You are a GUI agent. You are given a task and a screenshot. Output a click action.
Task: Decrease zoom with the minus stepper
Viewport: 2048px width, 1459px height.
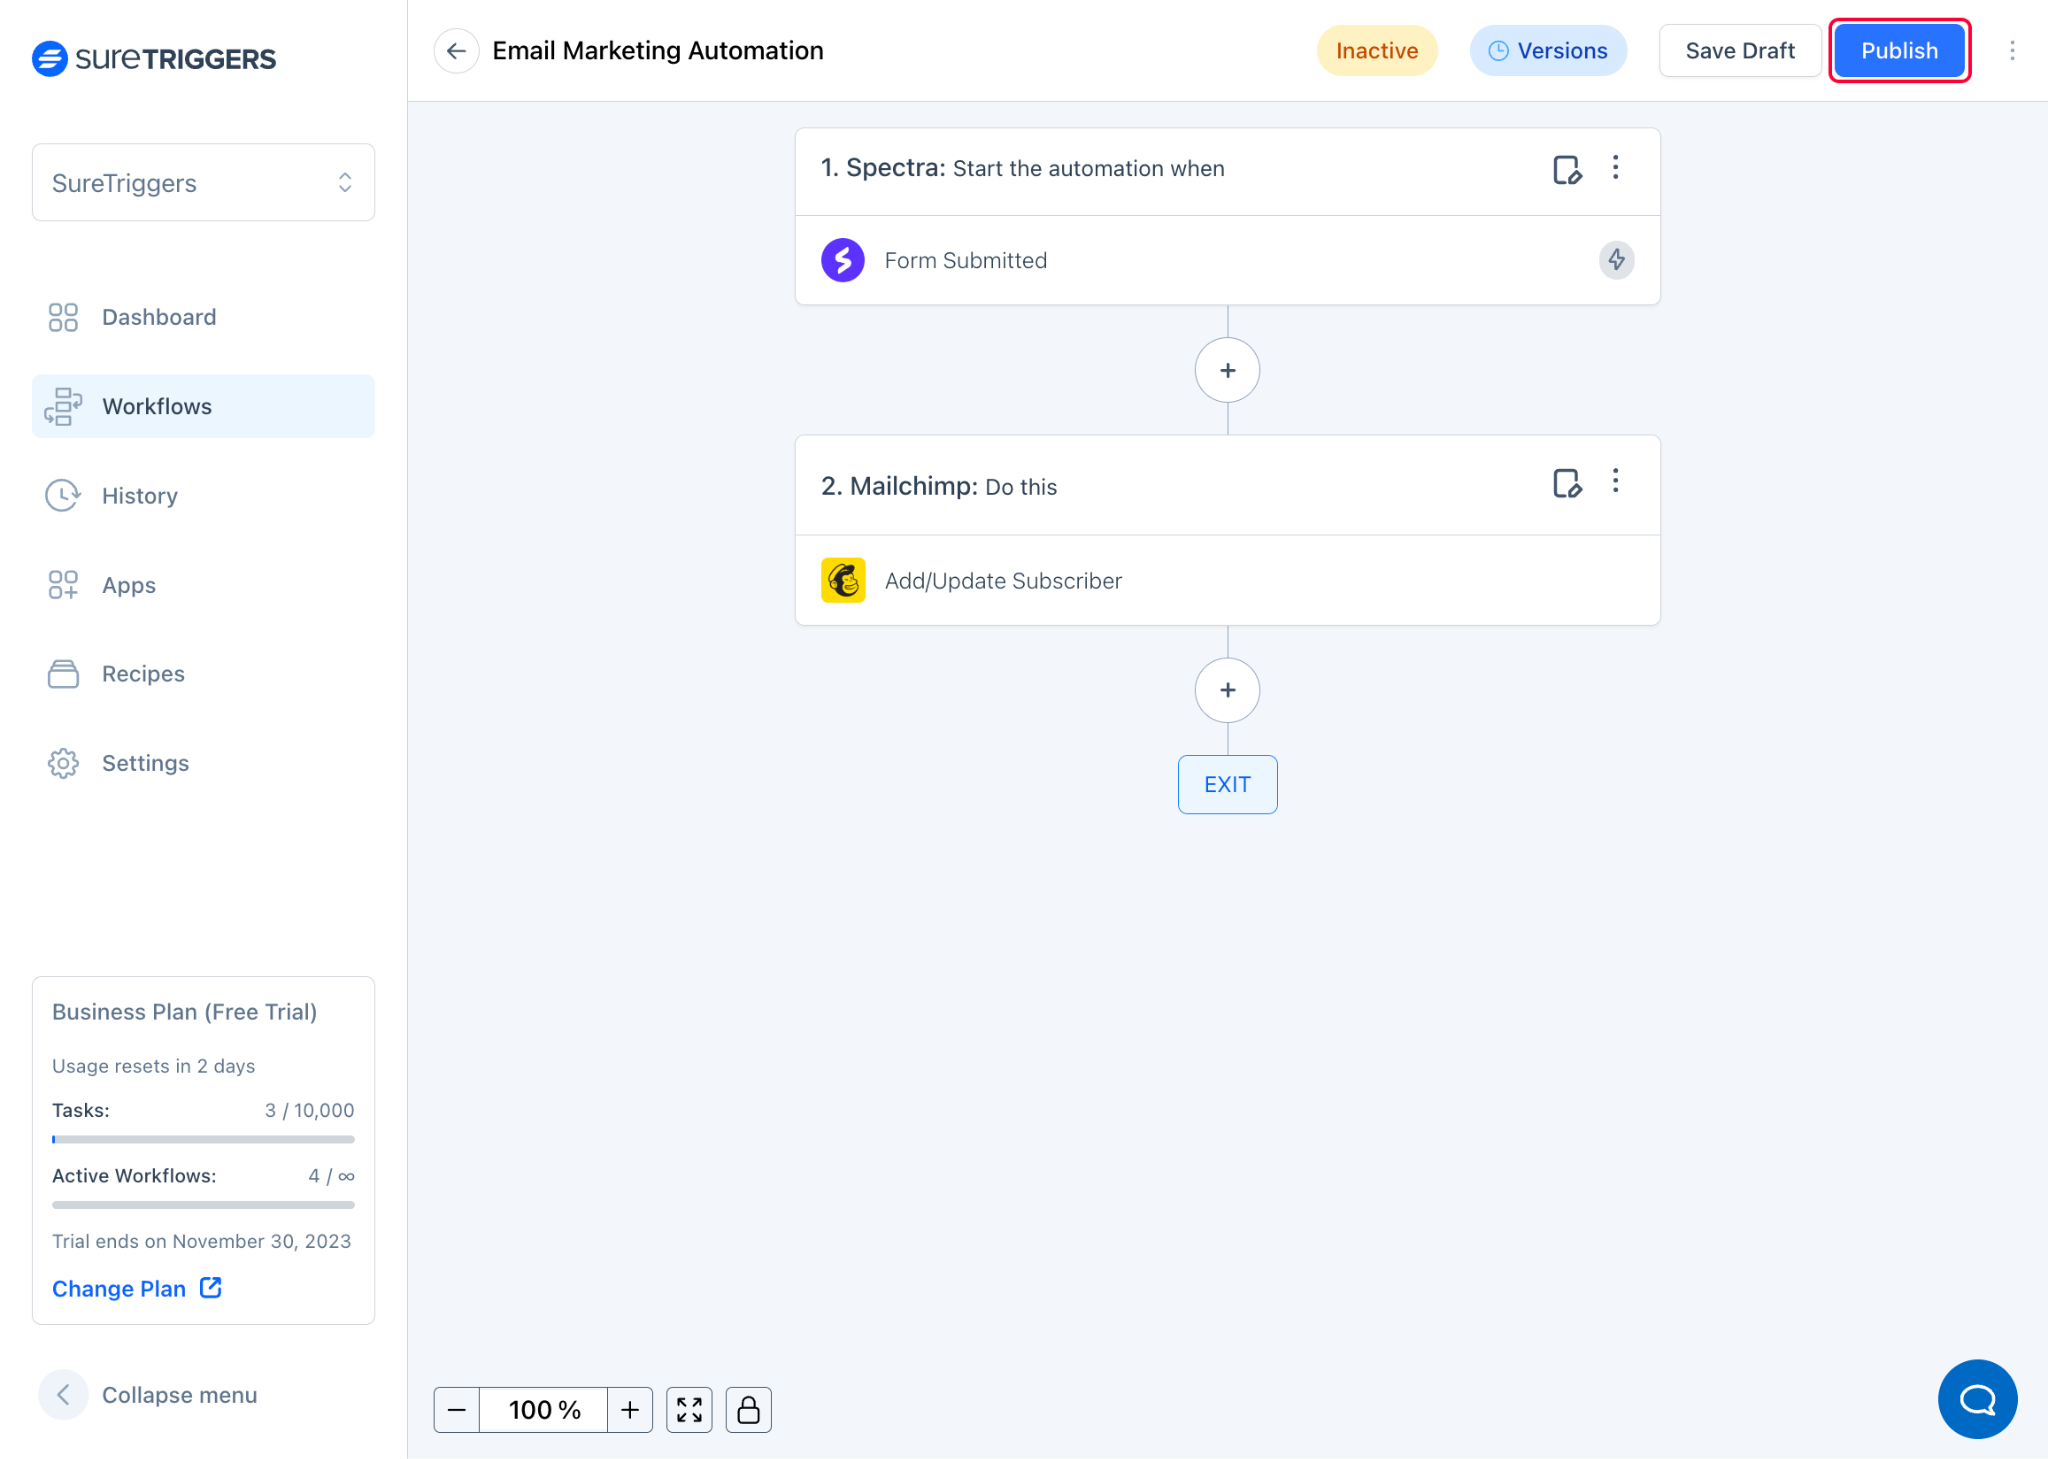point(457,1409)
